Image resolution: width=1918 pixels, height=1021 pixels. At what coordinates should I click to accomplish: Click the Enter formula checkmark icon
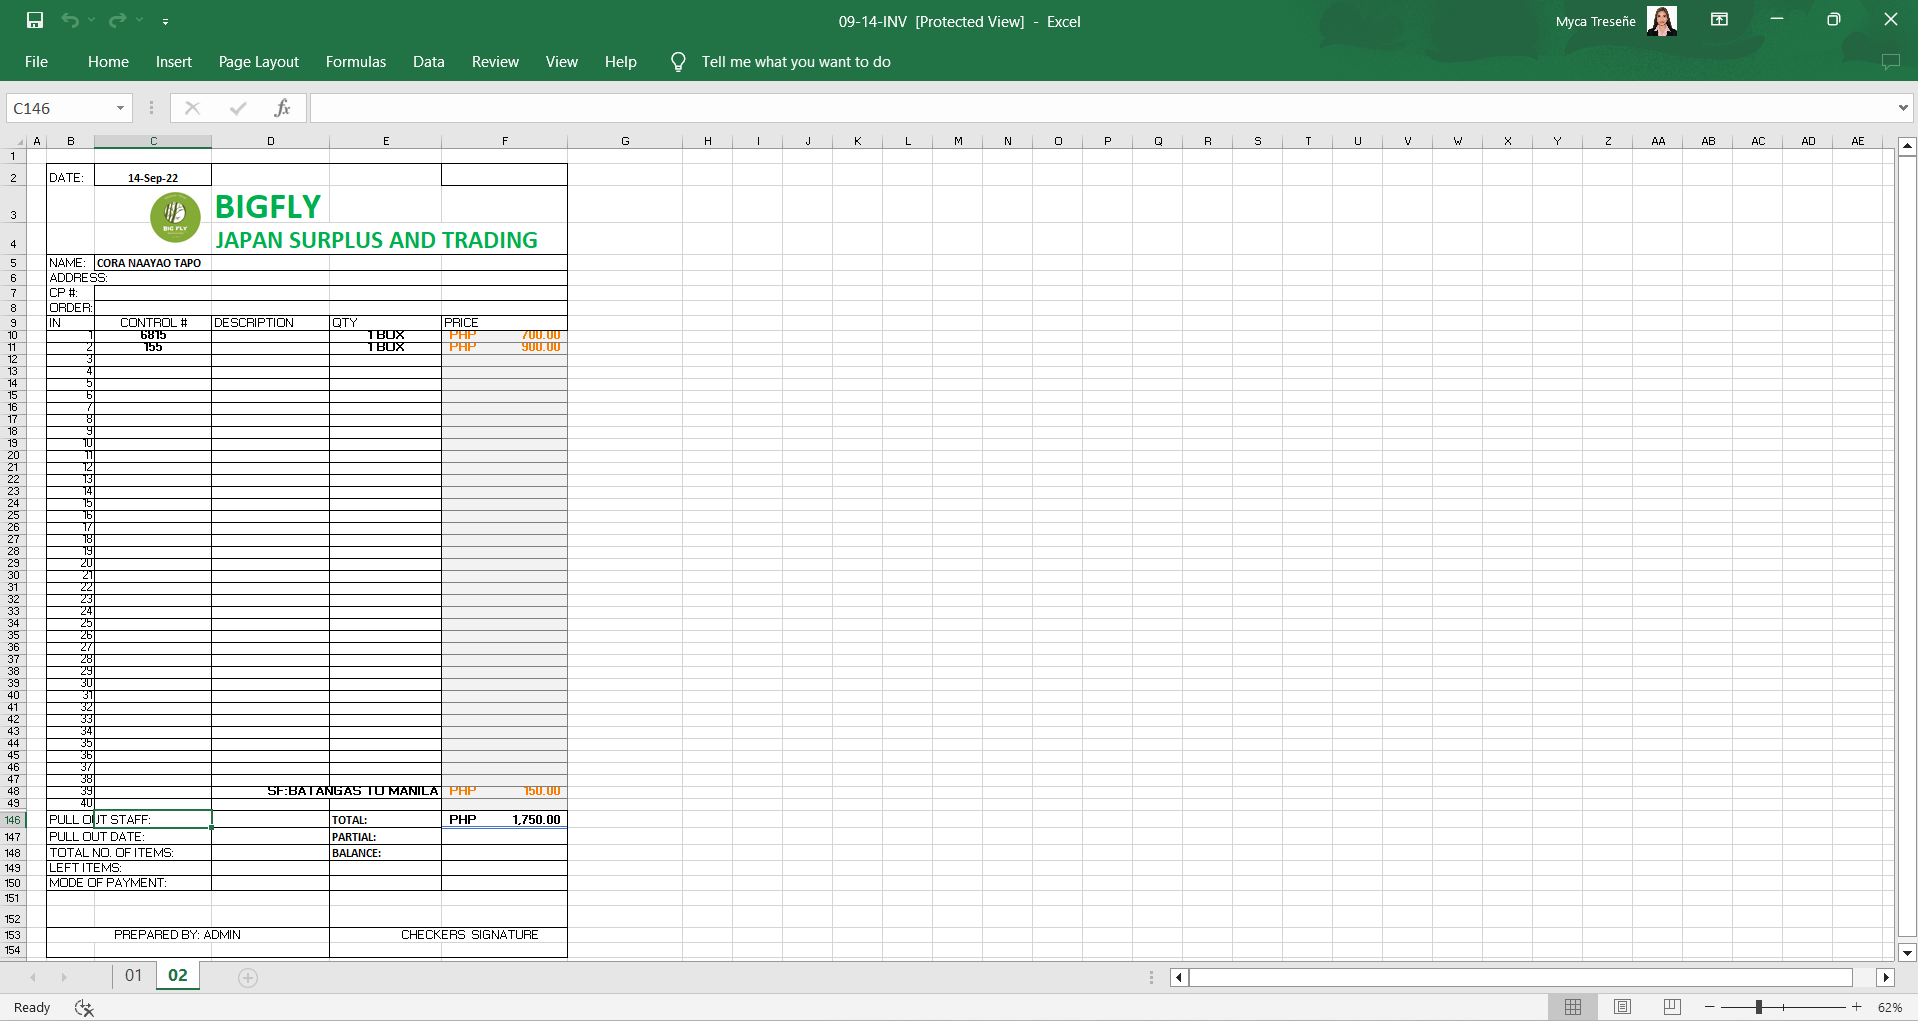pyautogui.click(x=238, y=108)
